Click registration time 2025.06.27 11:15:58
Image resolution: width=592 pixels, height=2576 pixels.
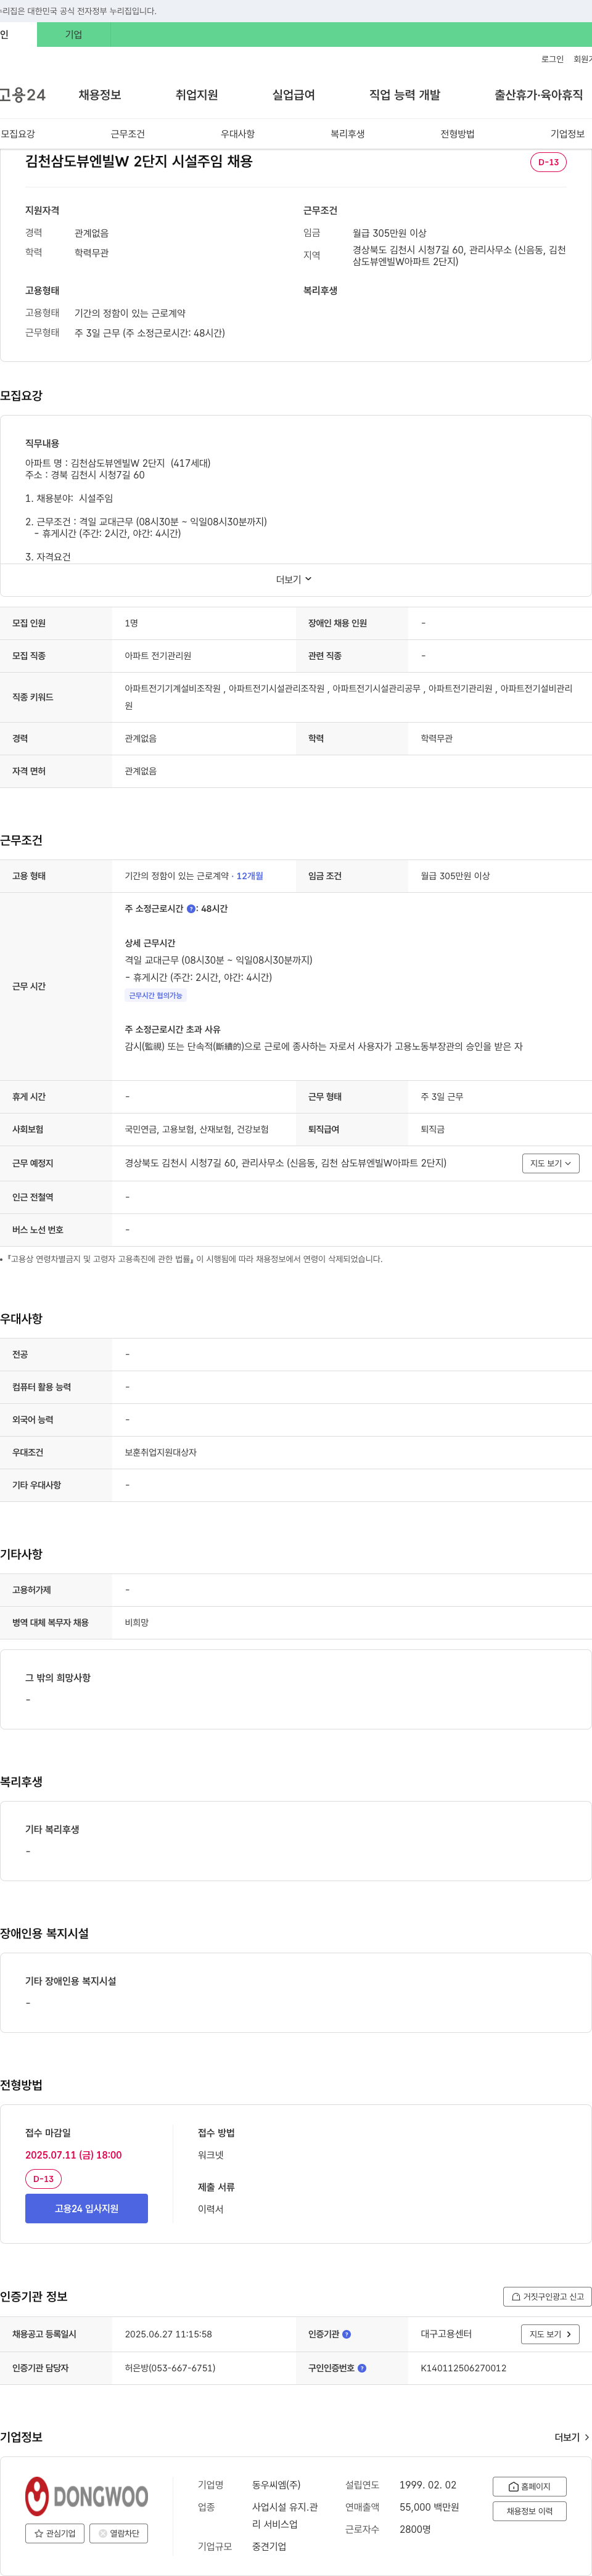coord(168,2334)
